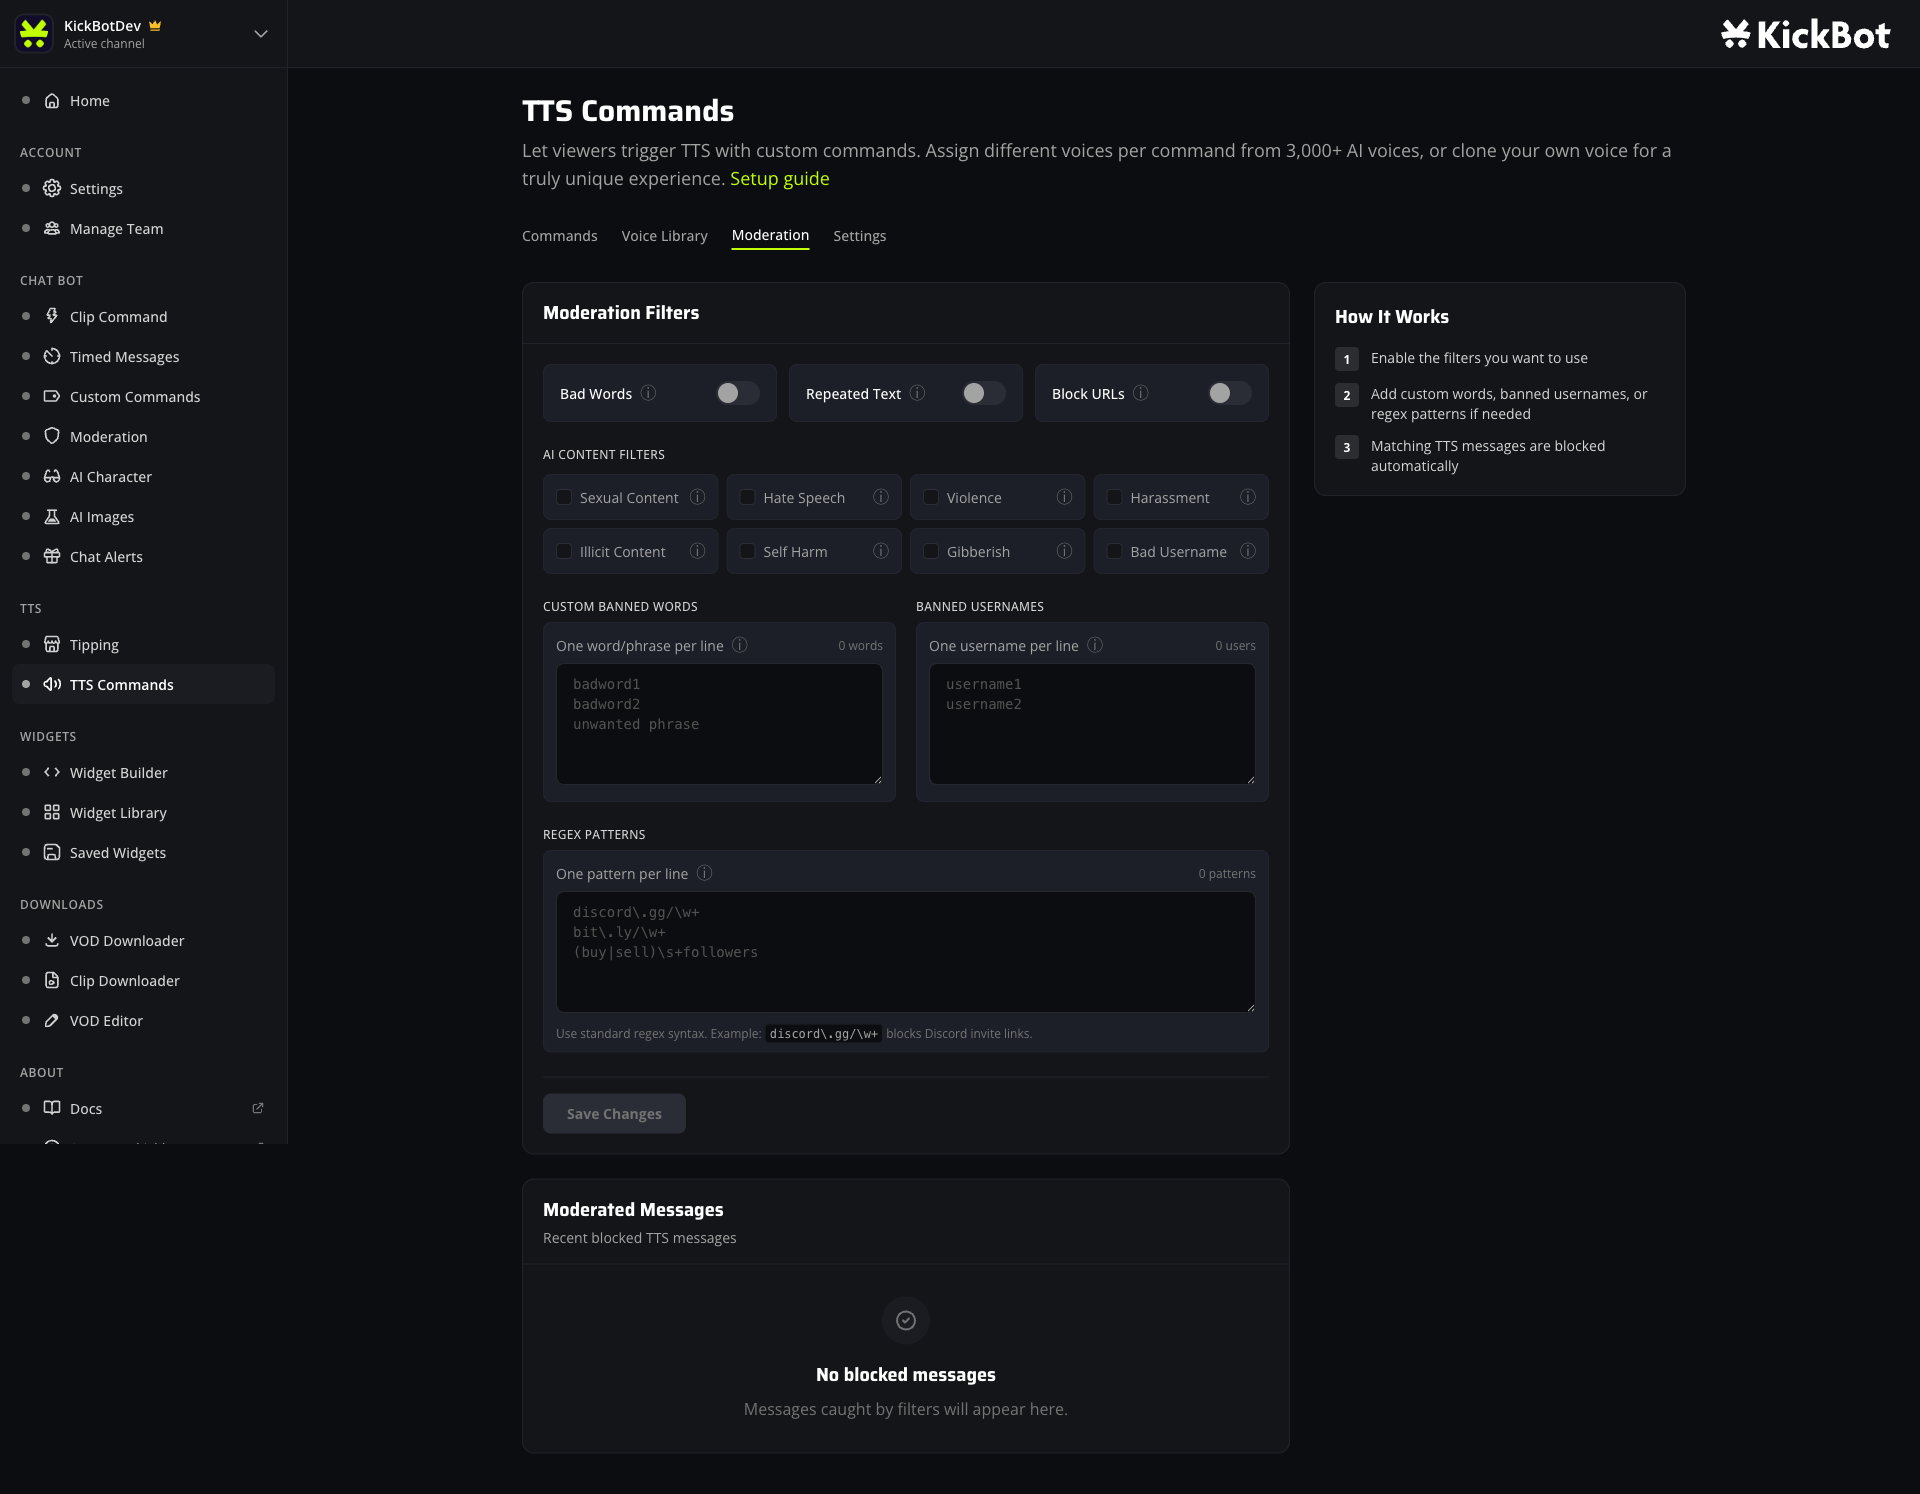Click the Save Changes button
Screen dimensions: 1920x1494
coord(614,1113)
